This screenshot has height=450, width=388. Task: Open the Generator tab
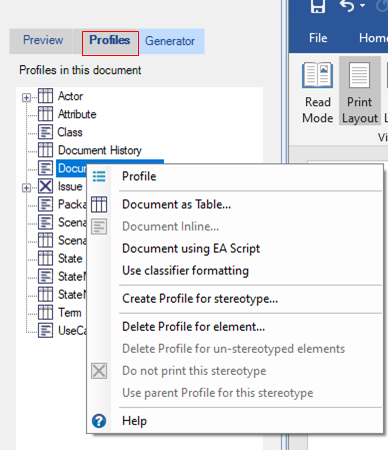click(x=170, y=41)
